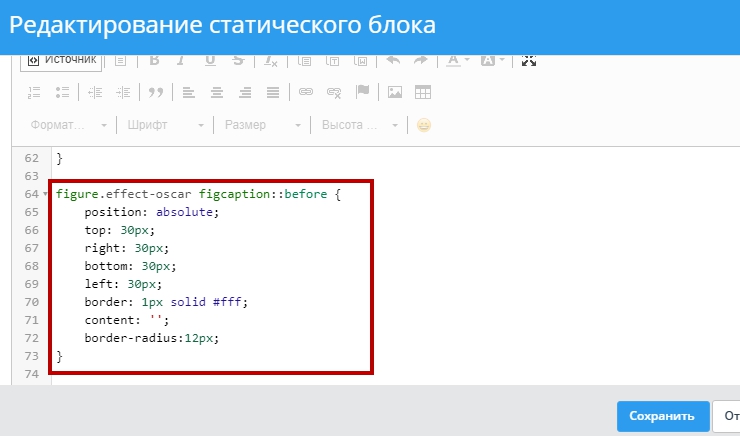Open the Шрифт font dropdown
The height and width of the screenshot is (436, 740).
pyautogui.click(x=166, y=125)
